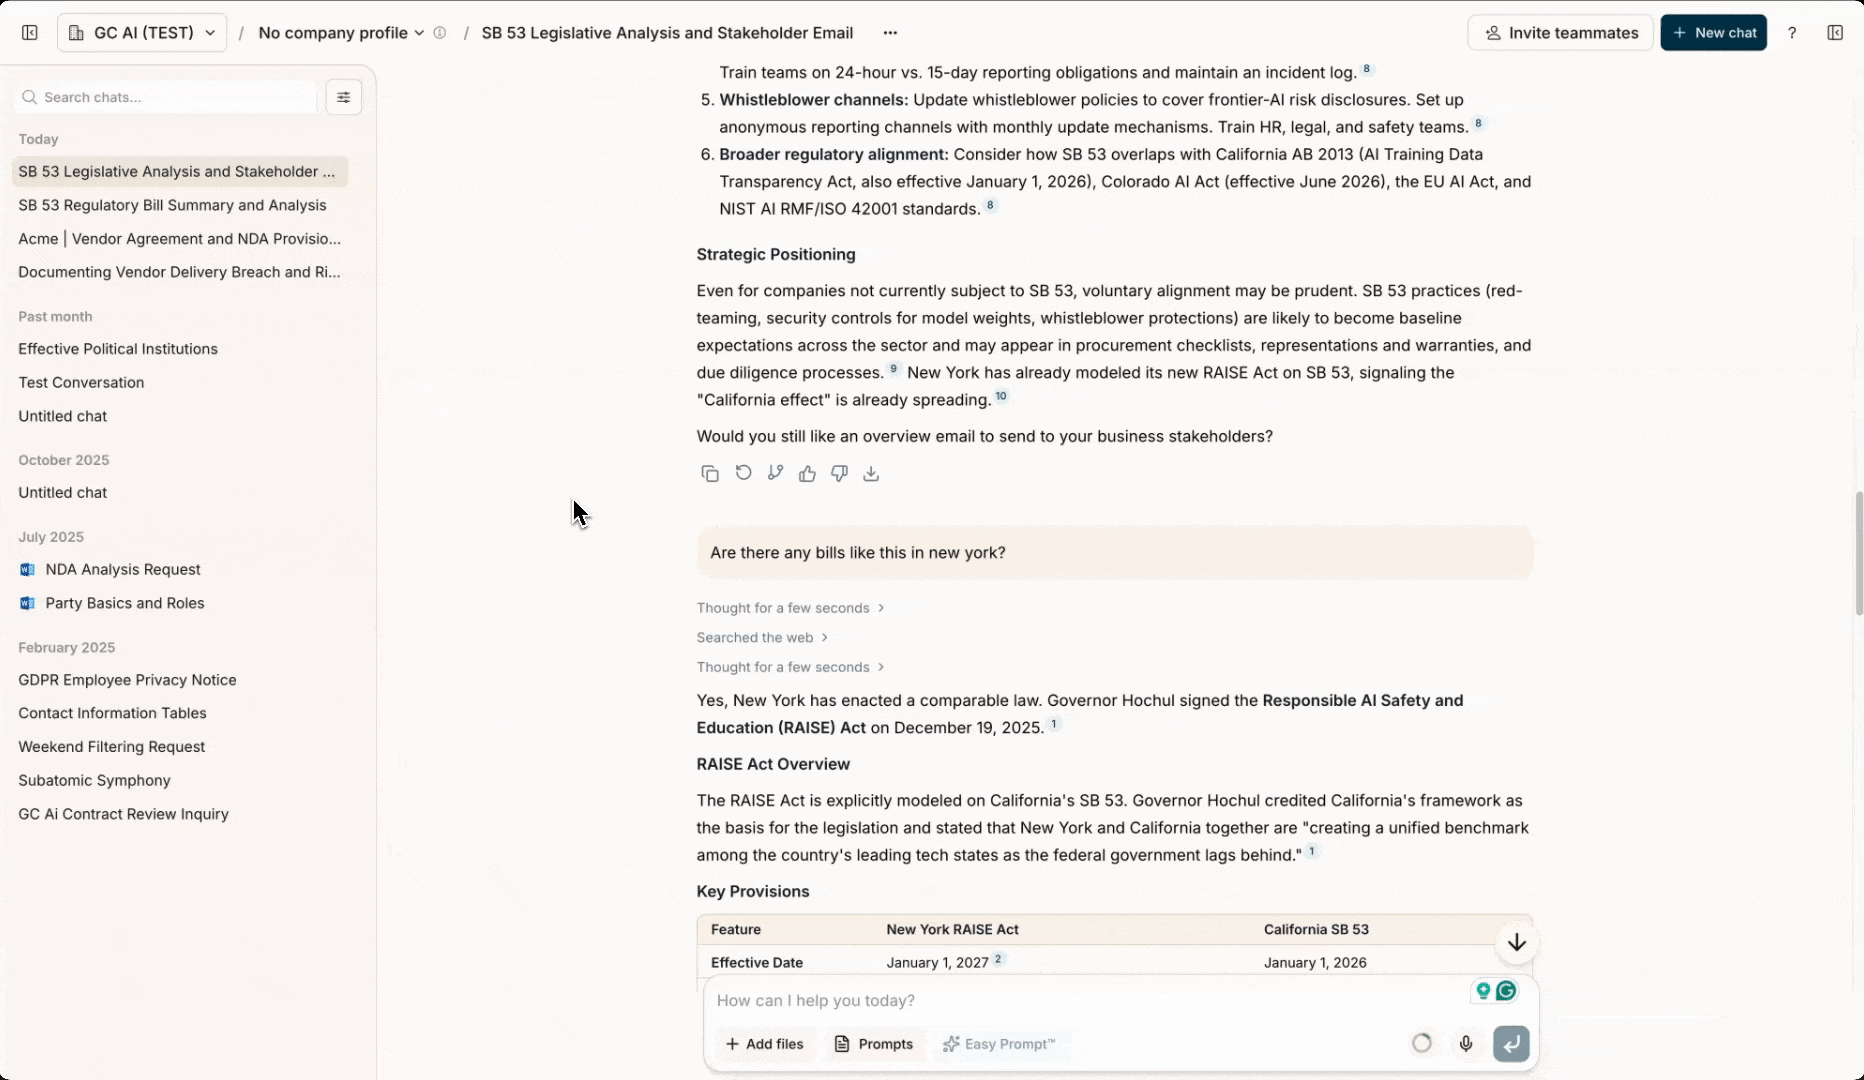The image size is (1864, 1080).
Task: Regenerate the response with the retry icon
Action: pos(743,473)
